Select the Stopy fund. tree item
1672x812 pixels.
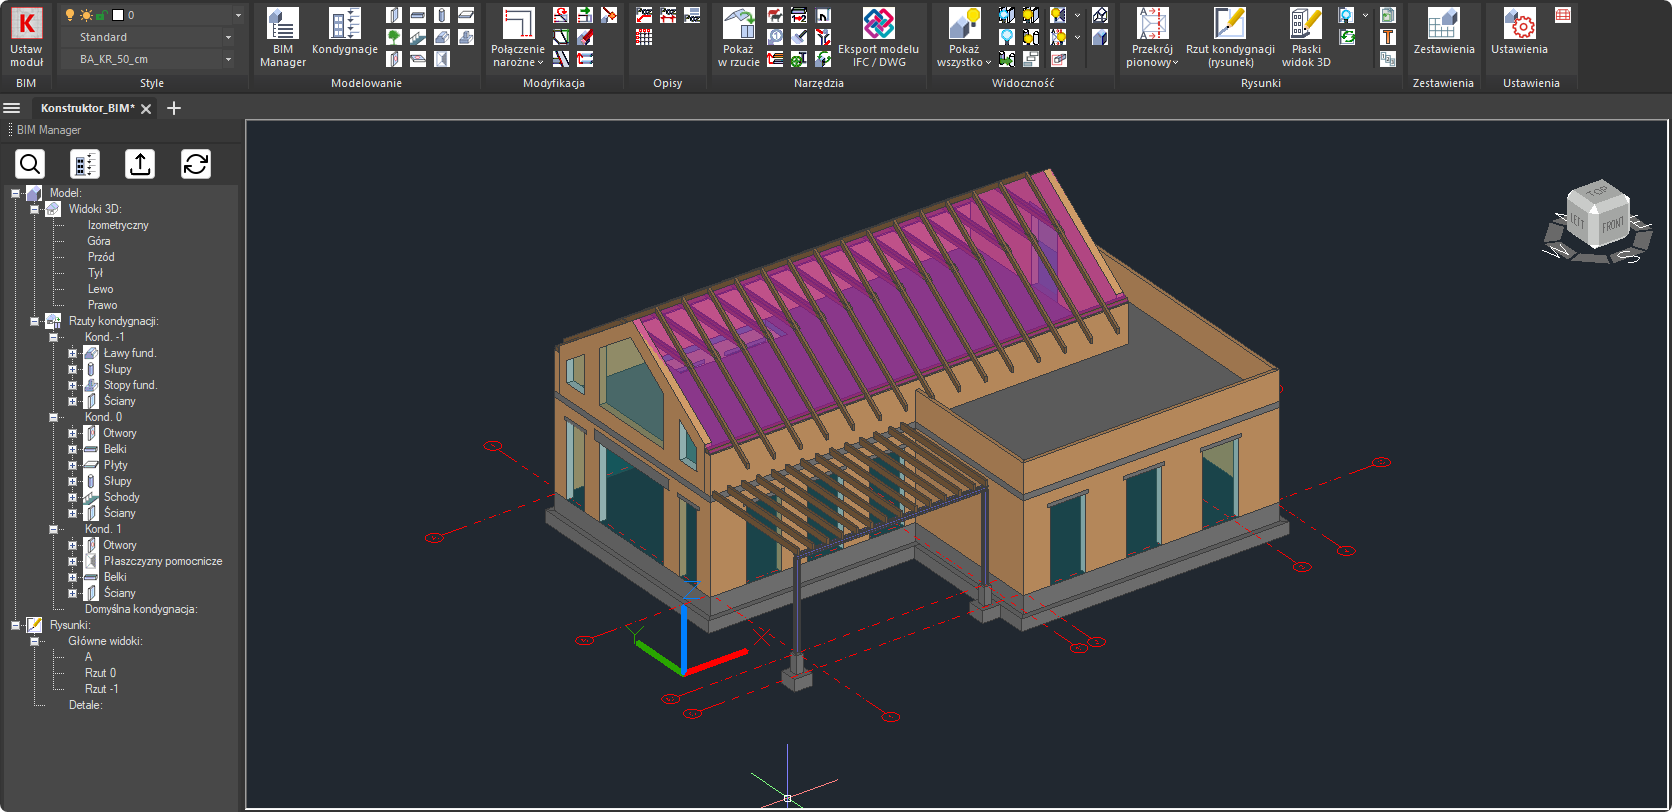tap(130, 385)
